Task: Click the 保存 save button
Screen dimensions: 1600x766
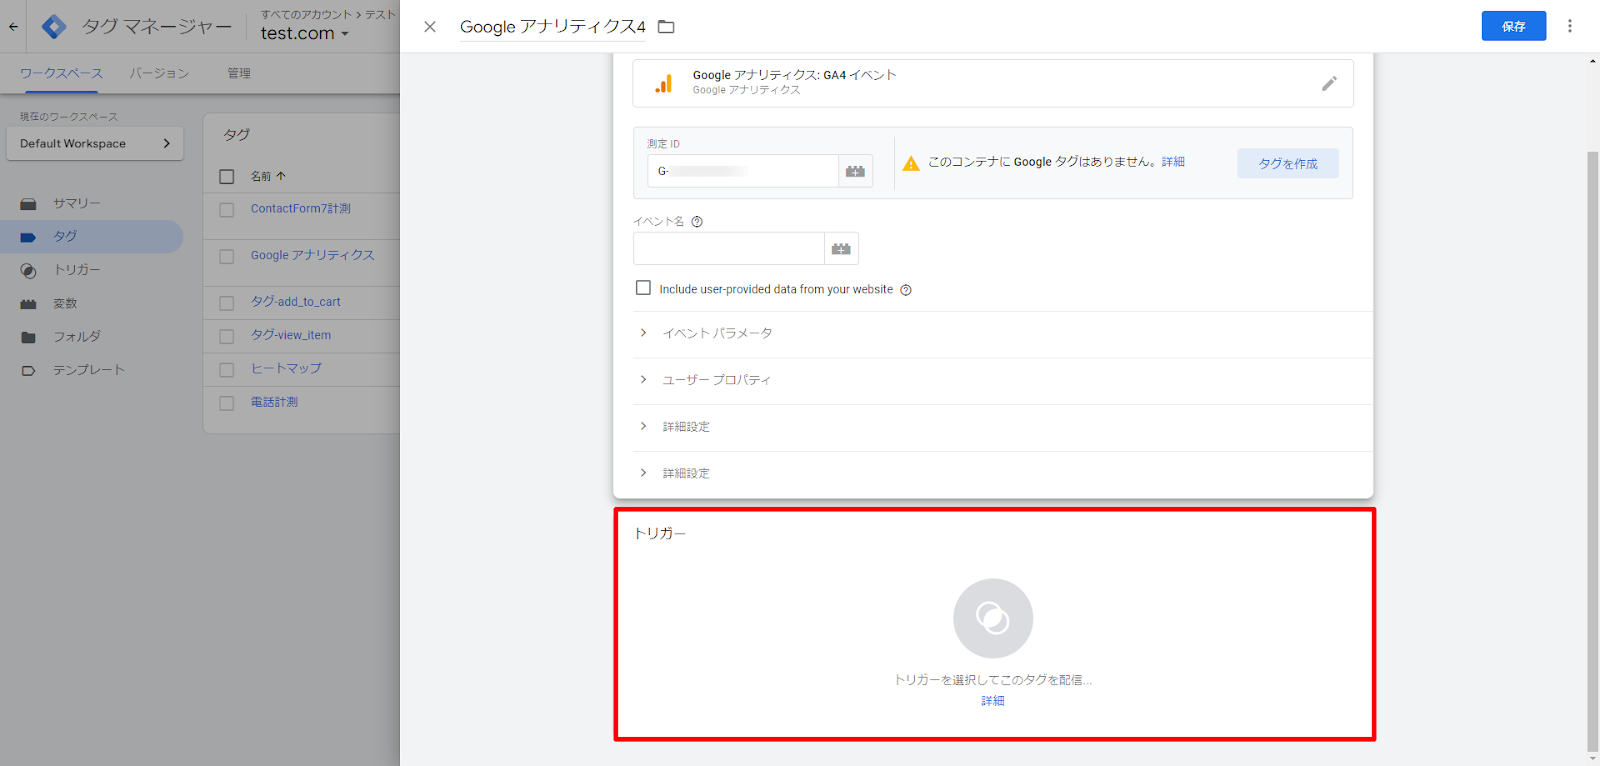Action: (1514, 26)
